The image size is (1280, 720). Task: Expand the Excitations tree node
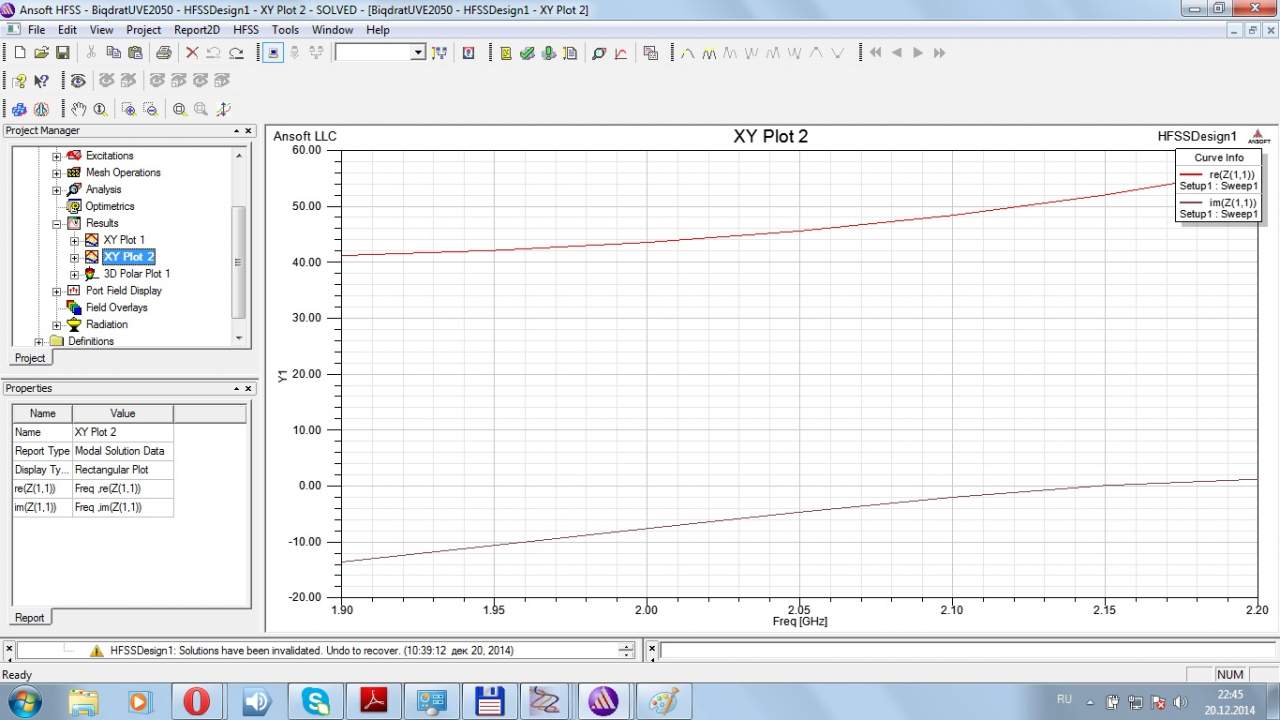57,156
